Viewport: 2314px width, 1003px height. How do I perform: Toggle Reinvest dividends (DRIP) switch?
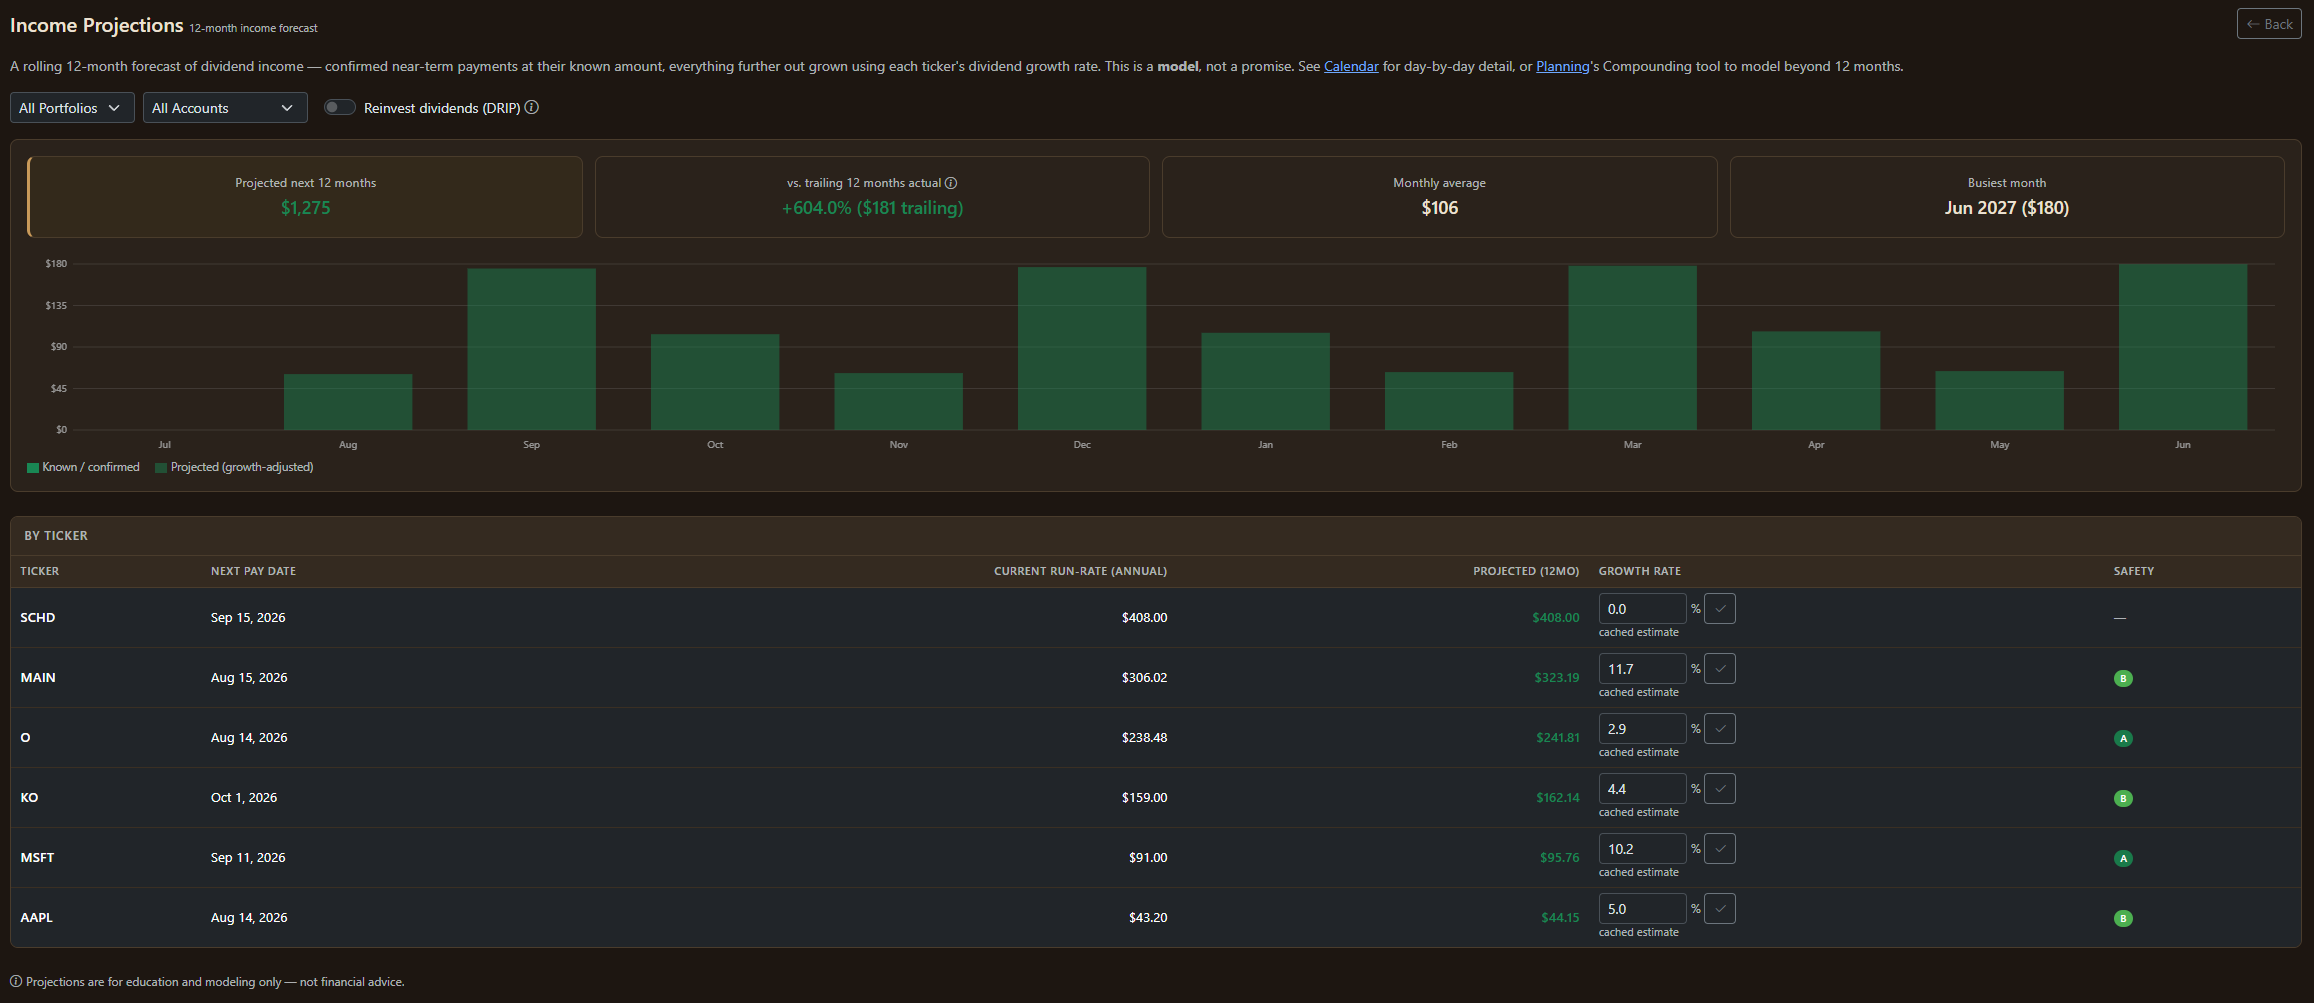tap(340, 107)
